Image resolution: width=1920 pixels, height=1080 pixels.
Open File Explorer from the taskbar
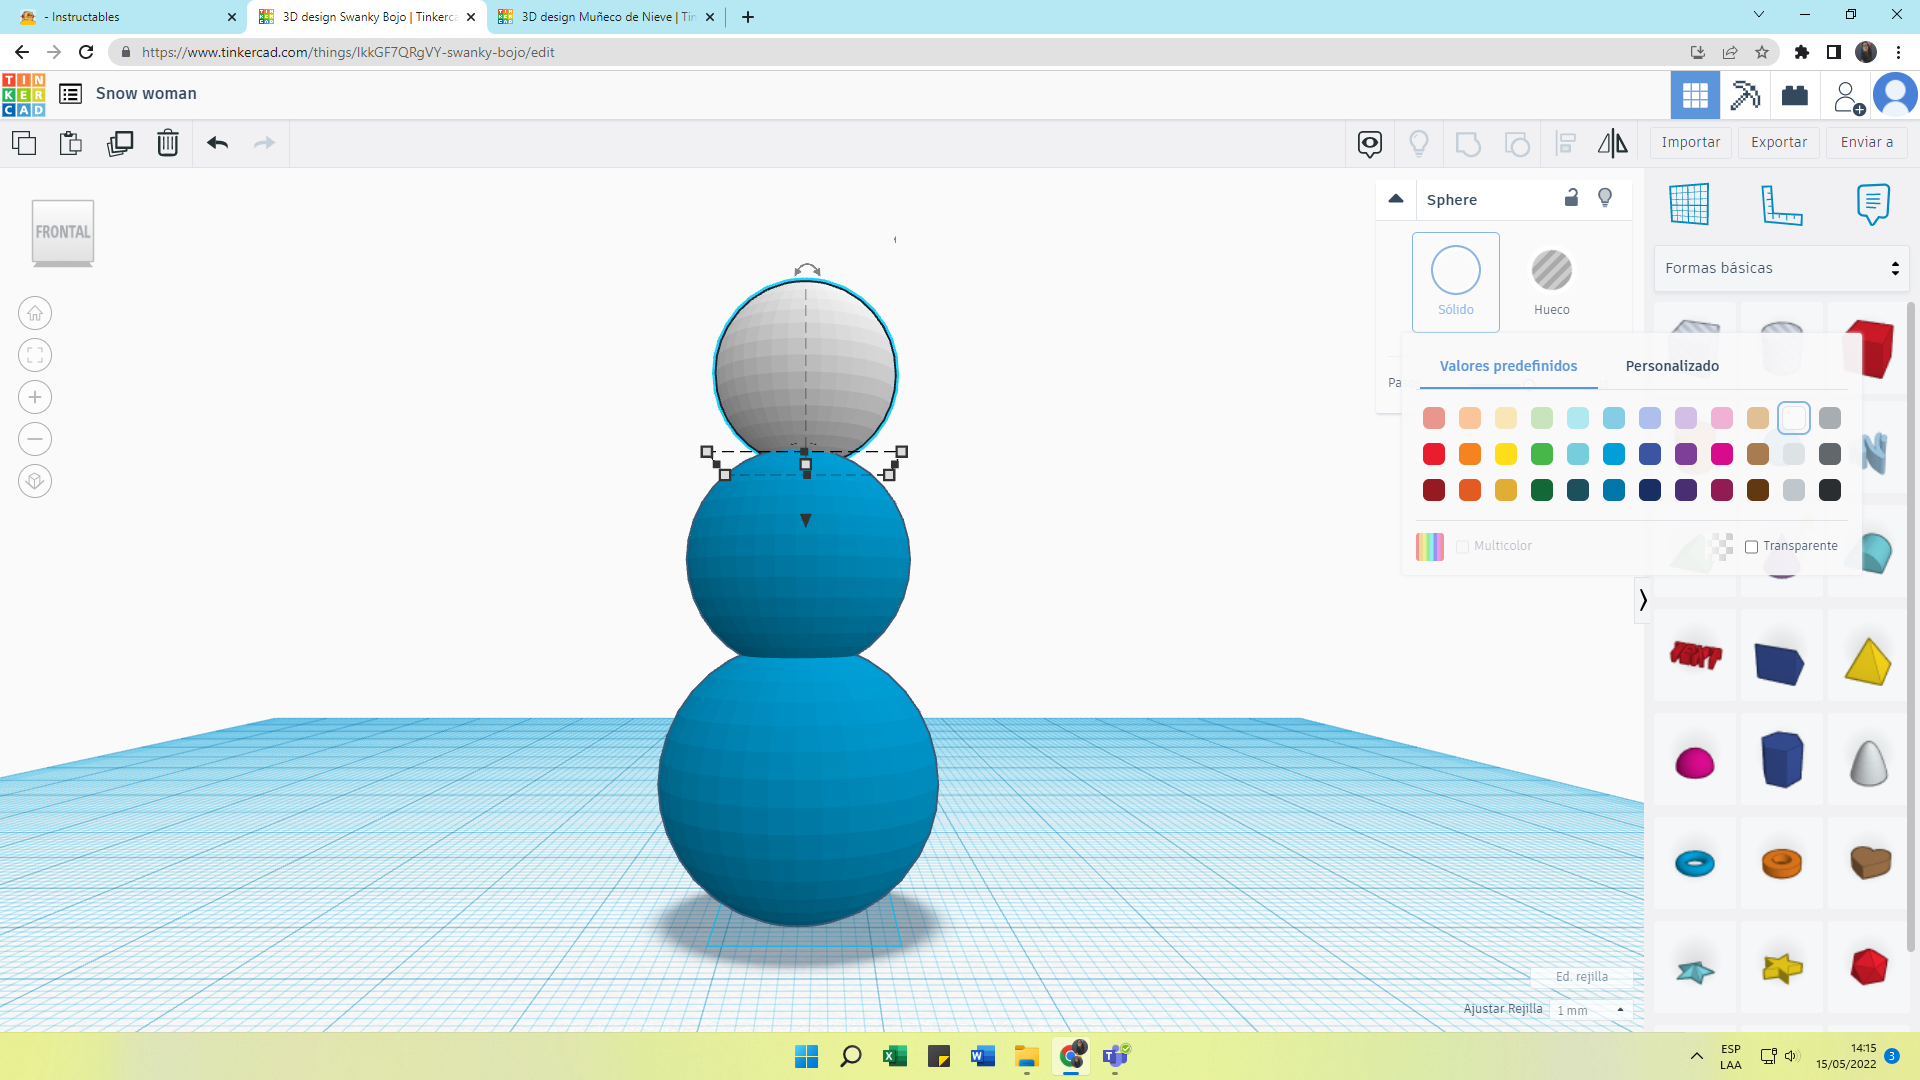coord(1026,1056)
